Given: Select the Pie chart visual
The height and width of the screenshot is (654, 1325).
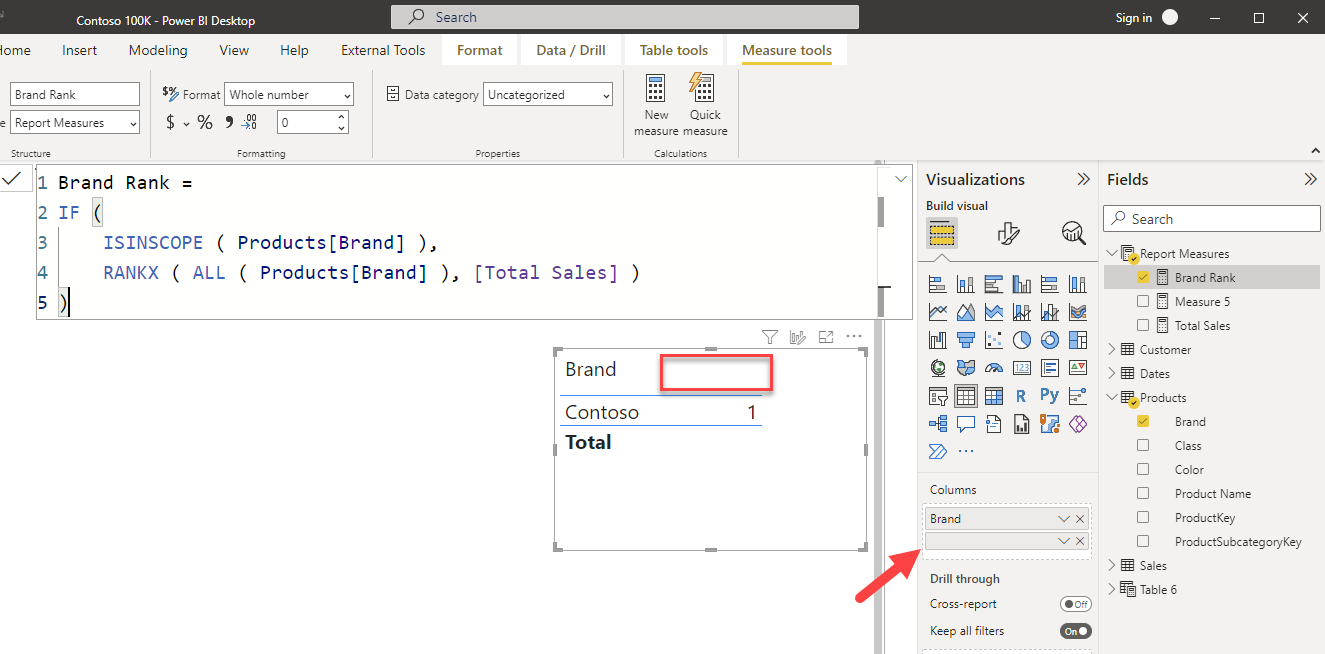Looking at the screenshot, I should click(x=1021, y=341).
